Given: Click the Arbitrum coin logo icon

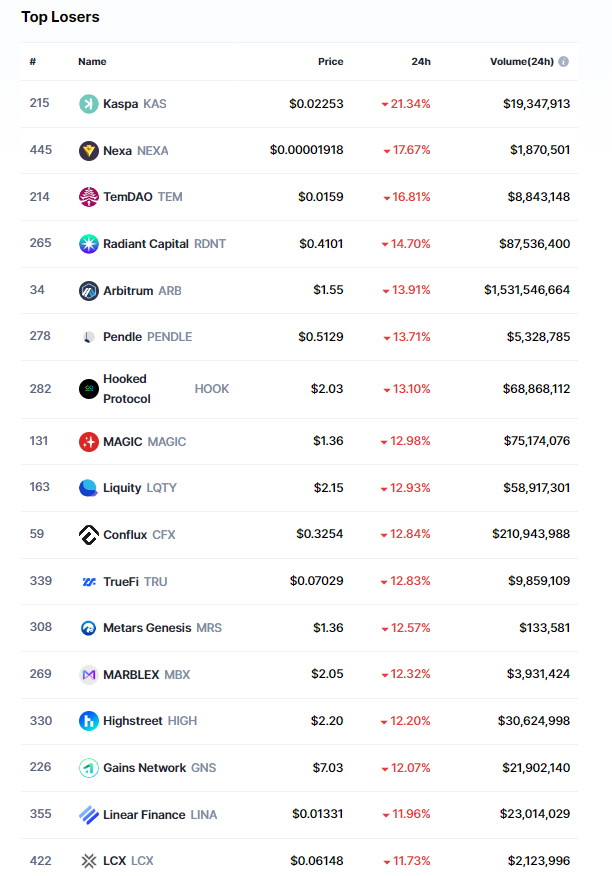Looking at the screenshot, I should click(89, 291).
